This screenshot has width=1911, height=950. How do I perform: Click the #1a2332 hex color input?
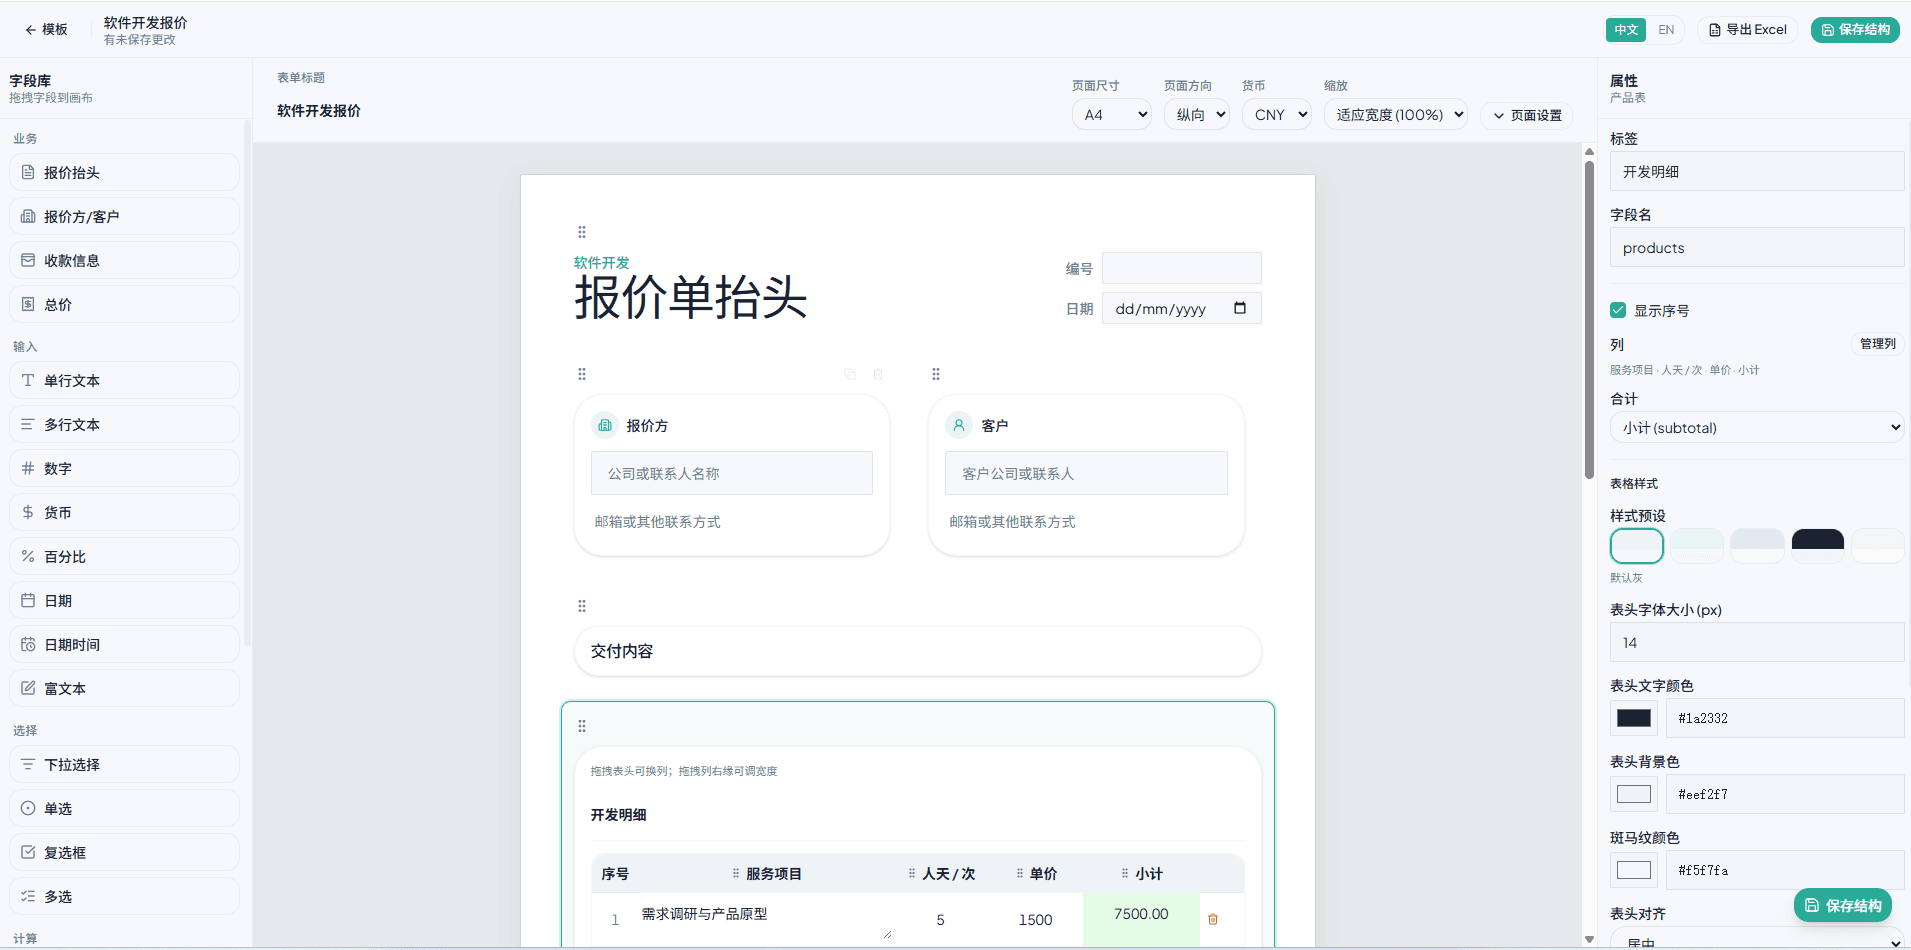[1785, 718]
